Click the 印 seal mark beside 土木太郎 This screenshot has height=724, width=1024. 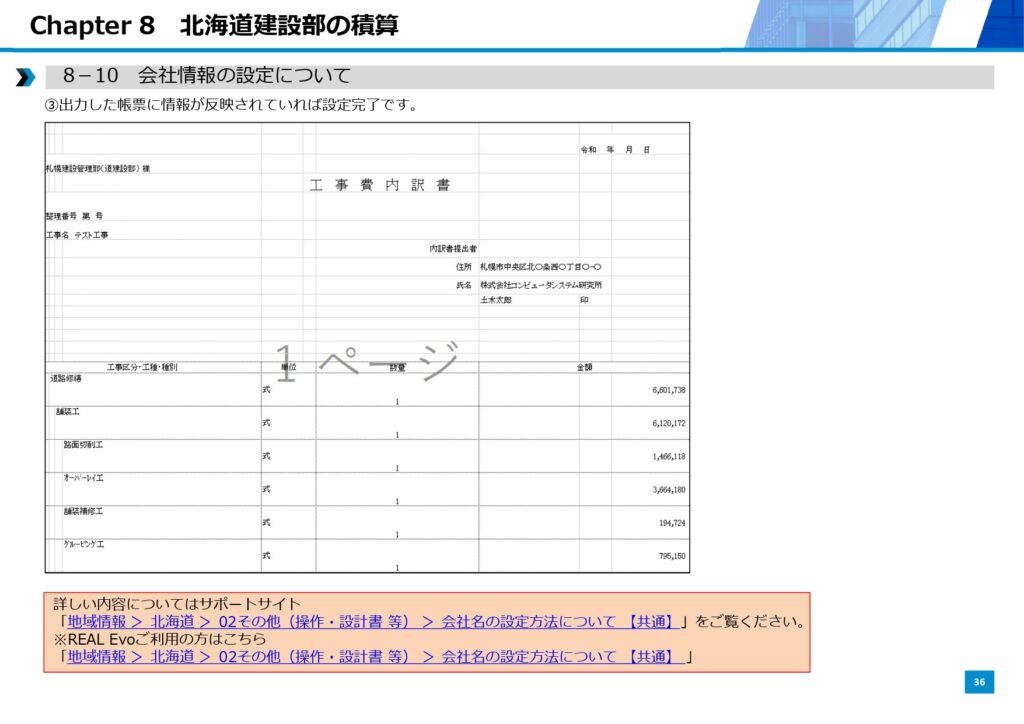[x=585, y=300]
